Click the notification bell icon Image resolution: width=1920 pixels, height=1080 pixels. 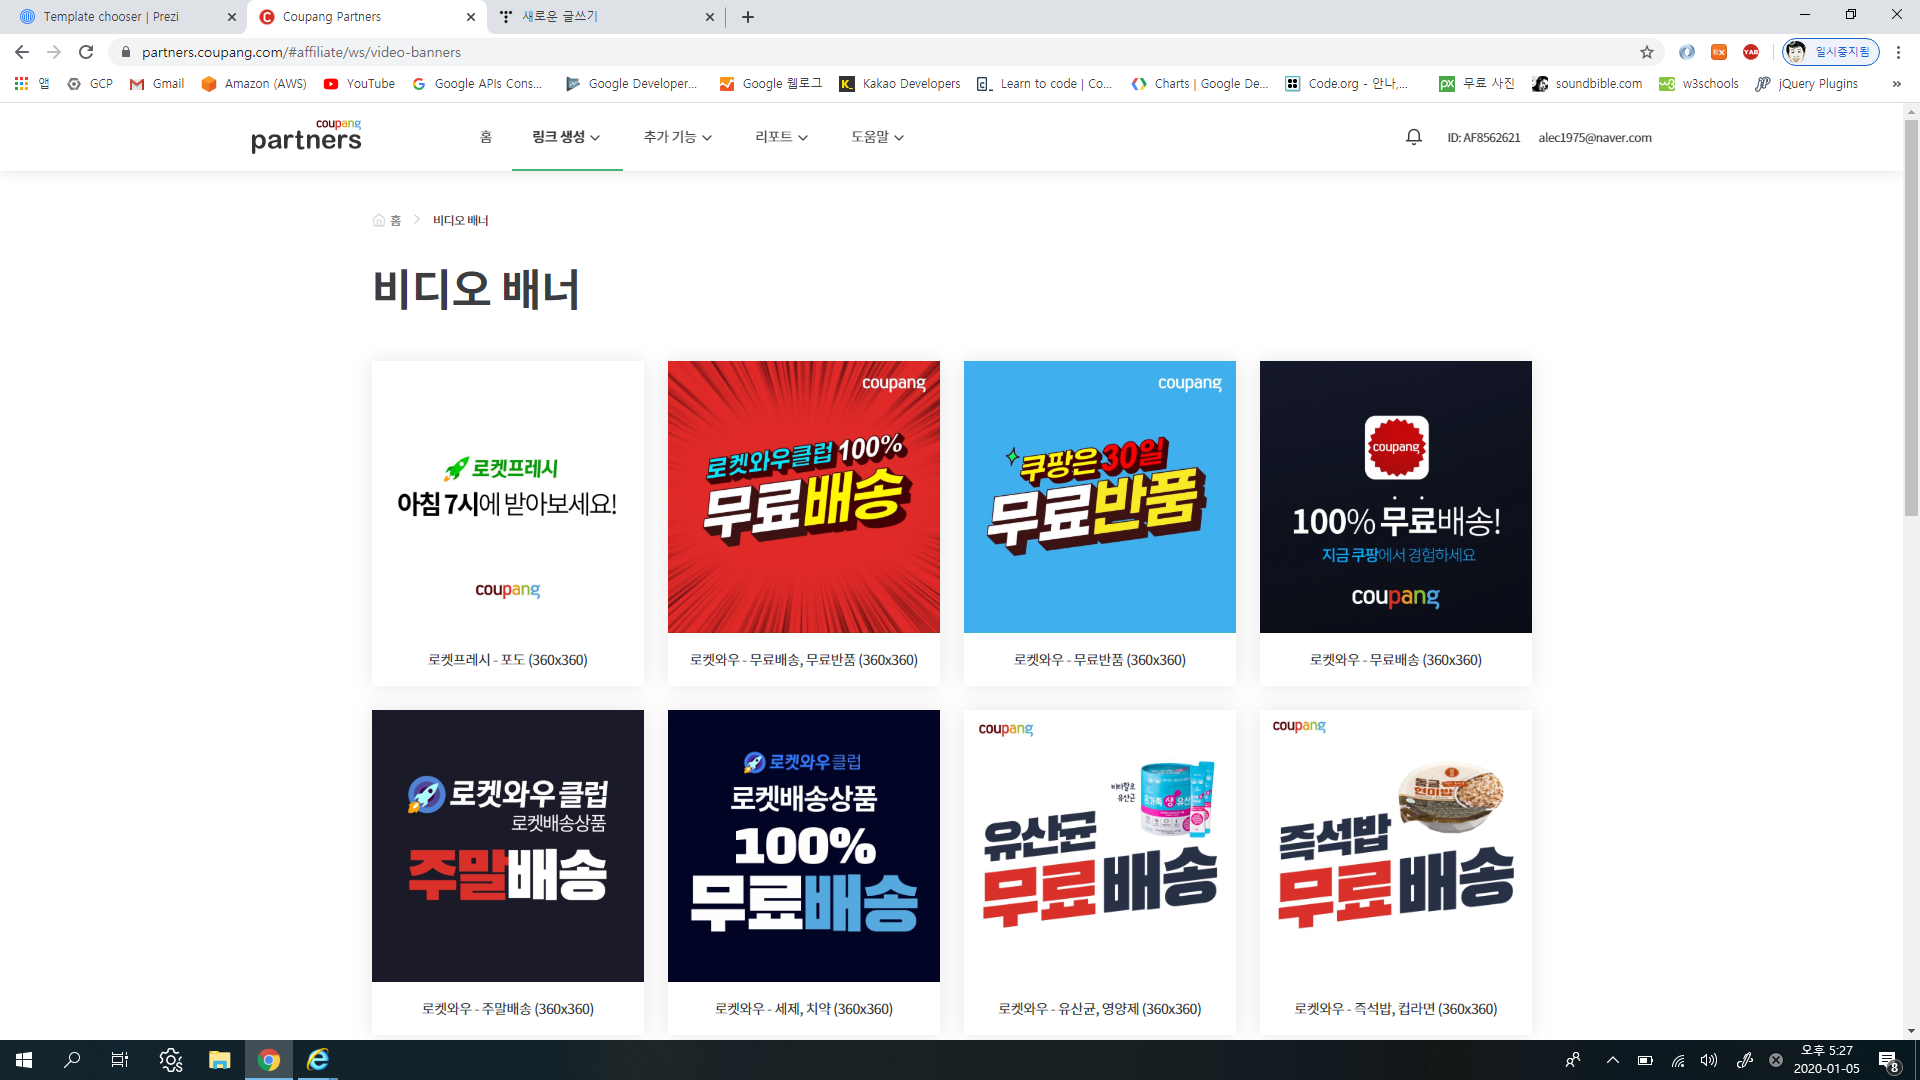click(x=1413, y=137)
